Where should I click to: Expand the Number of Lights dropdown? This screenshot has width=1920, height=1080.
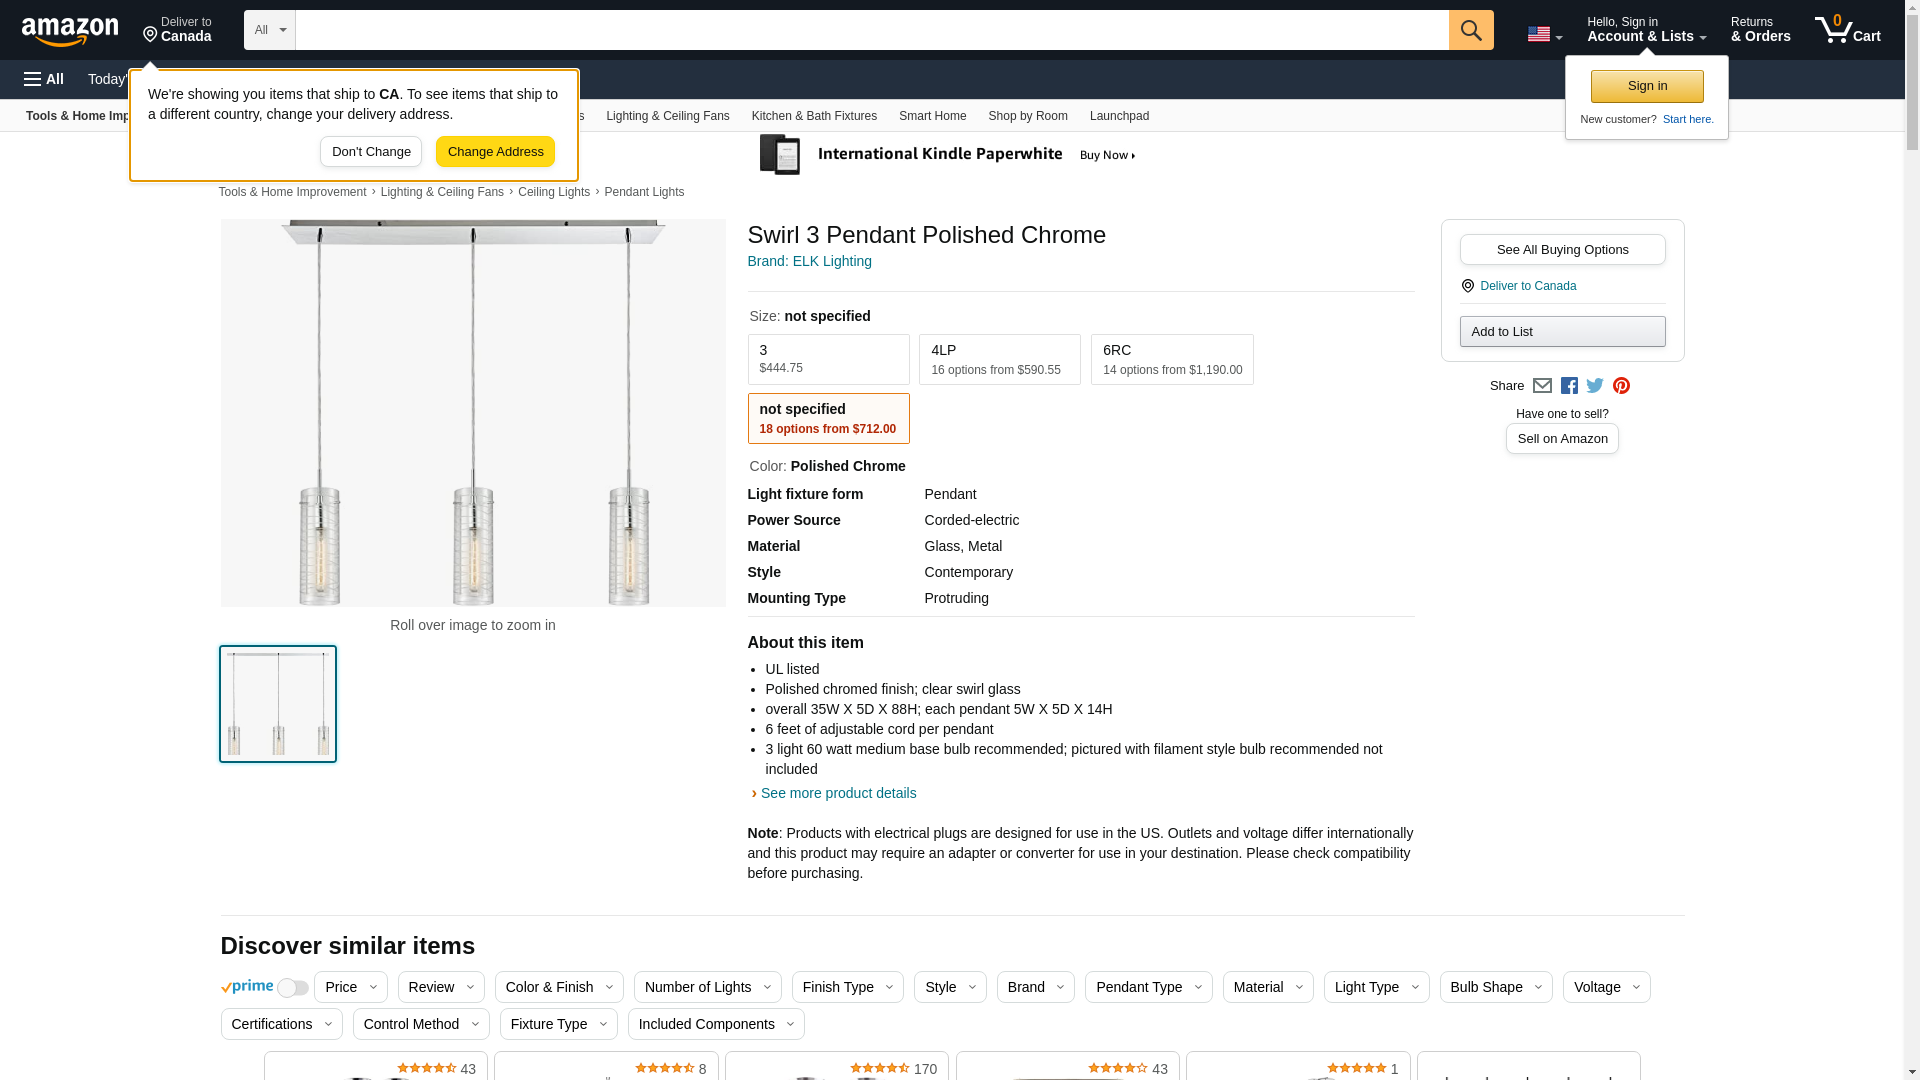(x=707, y=987)
